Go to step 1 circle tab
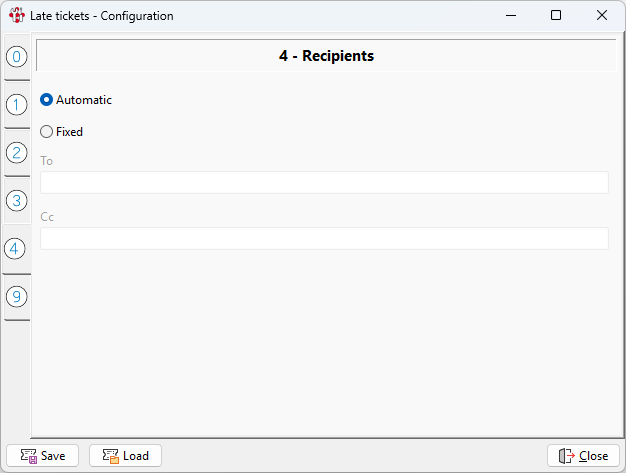626x473 pixels. [x=16, y=104]
